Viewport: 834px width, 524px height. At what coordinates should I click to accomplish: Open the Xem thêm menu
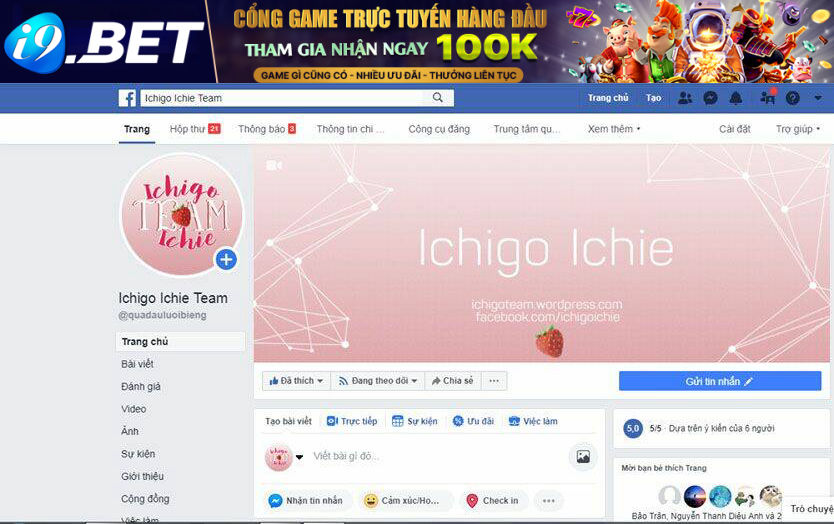click(x=614, y=129)
